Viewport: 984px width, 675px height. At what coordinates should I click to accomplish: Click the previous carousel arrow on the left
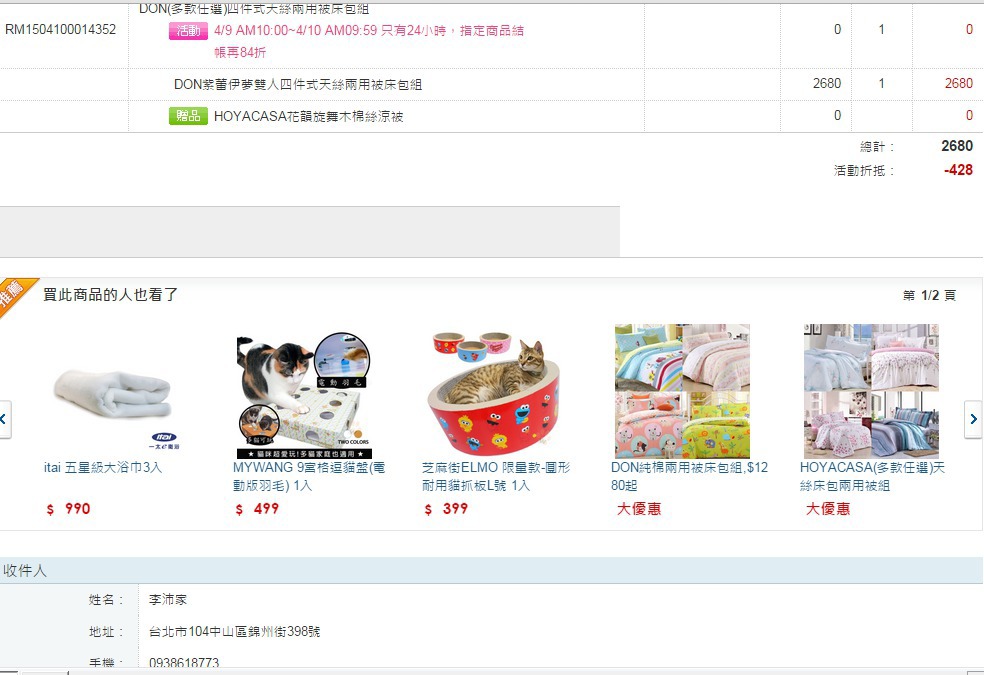click(4, 419)
